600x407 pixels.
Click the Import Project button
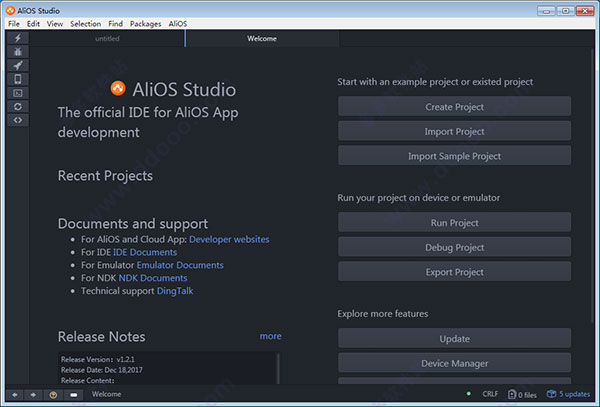click(x=454, y=131)
